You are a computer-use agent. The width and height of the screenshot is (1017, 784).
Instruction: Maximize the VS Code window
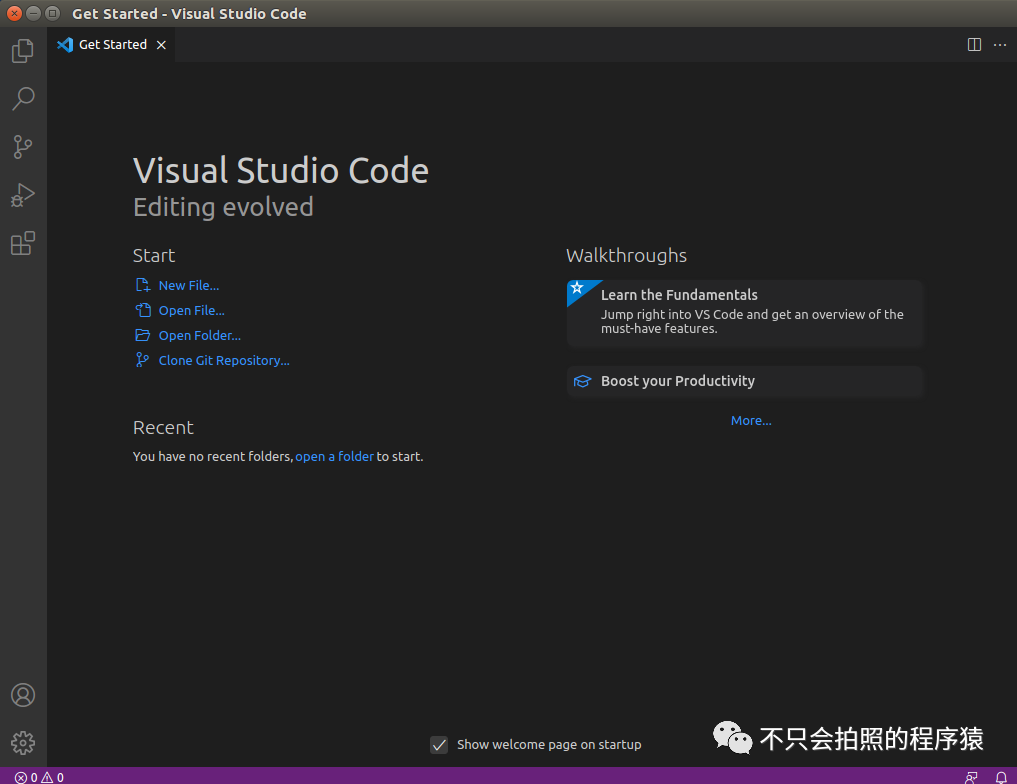(x=53, y=13)
